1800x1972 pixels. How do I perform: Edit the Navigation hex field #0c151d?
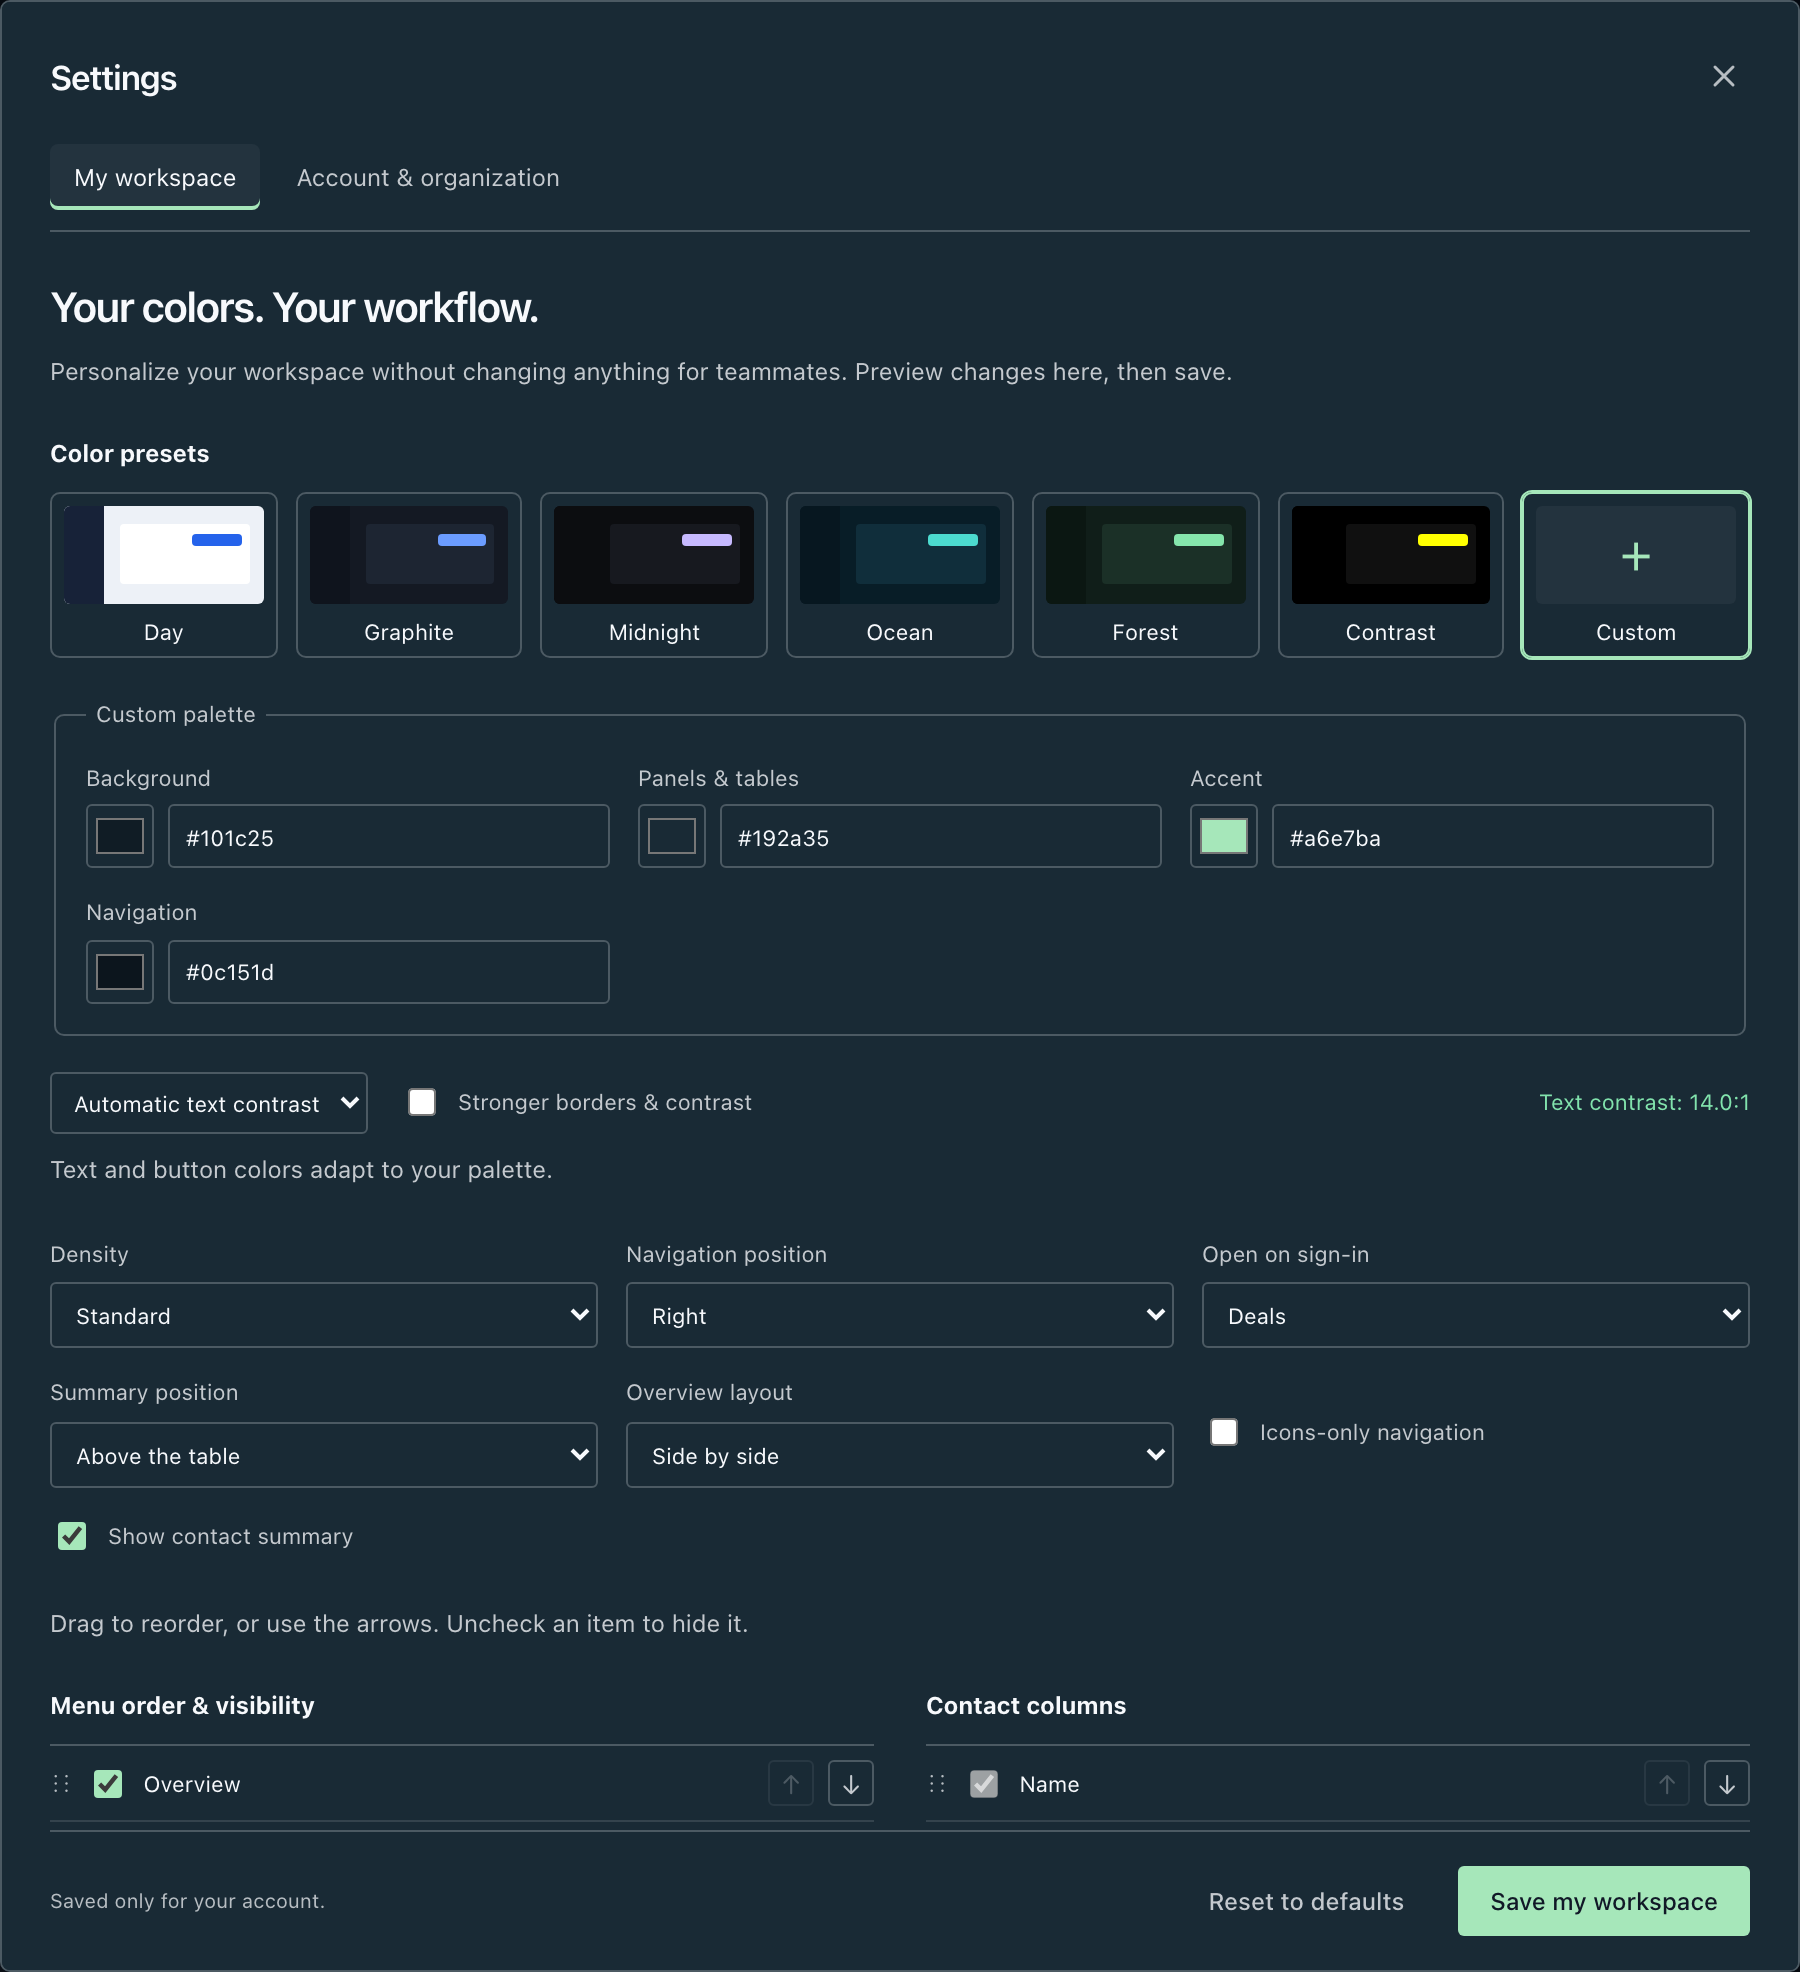pos(389,972)
